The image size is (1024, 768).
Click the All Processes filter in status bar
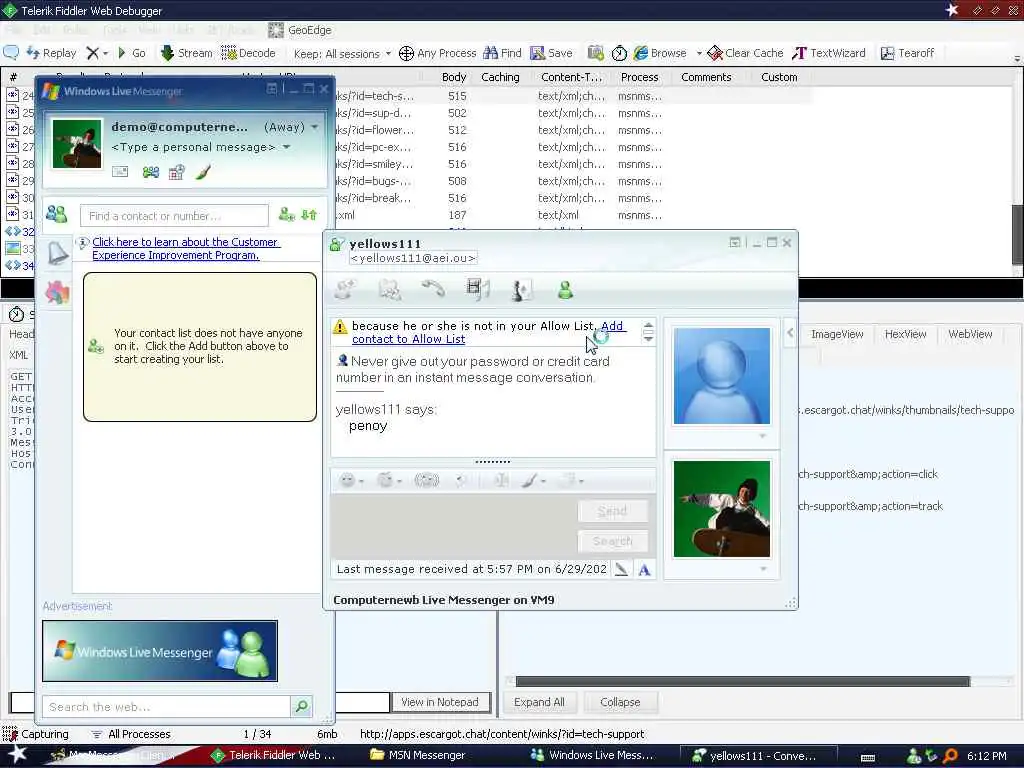(131, 734)
